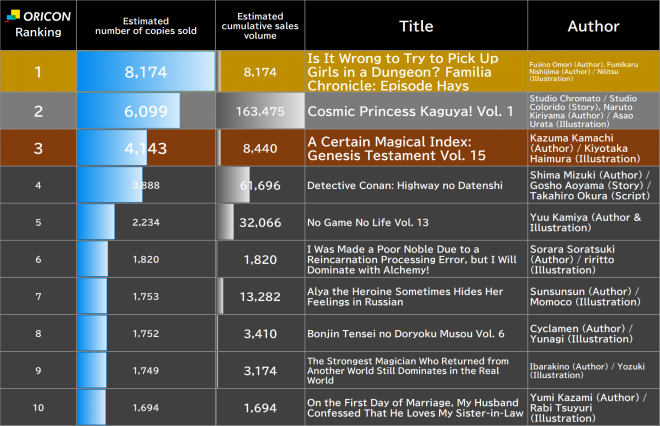Select rank number 4 cell
Screen dimensions: 660x426
tap(38, 185)
